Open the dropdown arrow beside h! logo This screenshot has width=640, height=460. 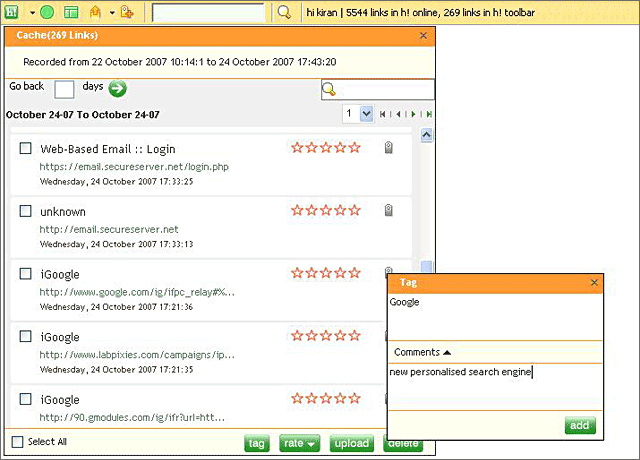click(x=32, y=13)
